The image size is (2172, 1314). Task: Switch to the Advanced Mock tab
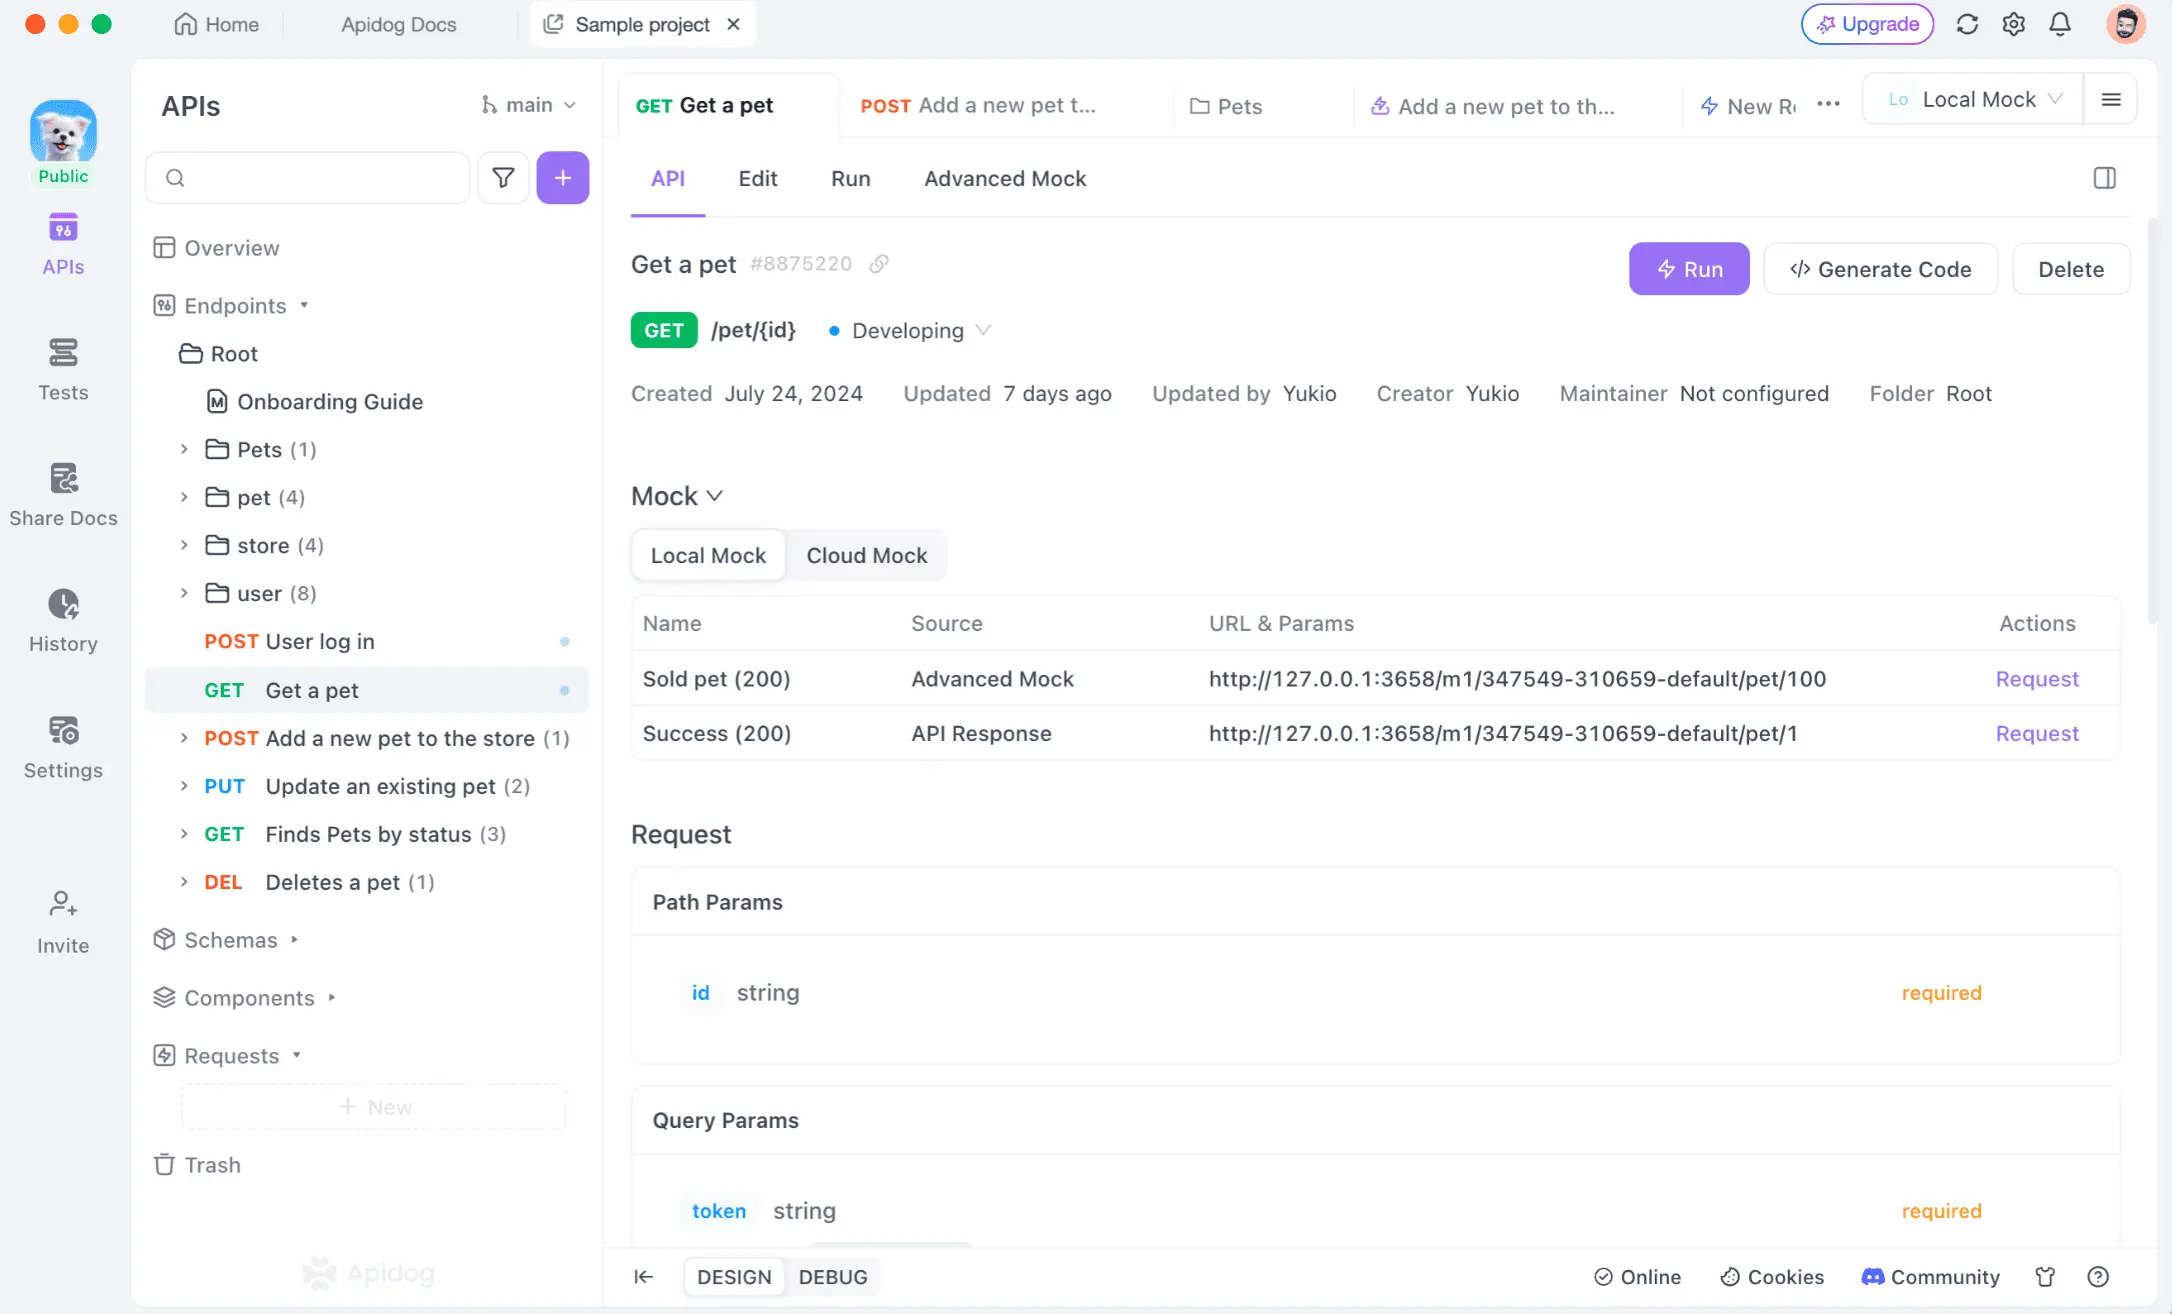point(1004,178)
